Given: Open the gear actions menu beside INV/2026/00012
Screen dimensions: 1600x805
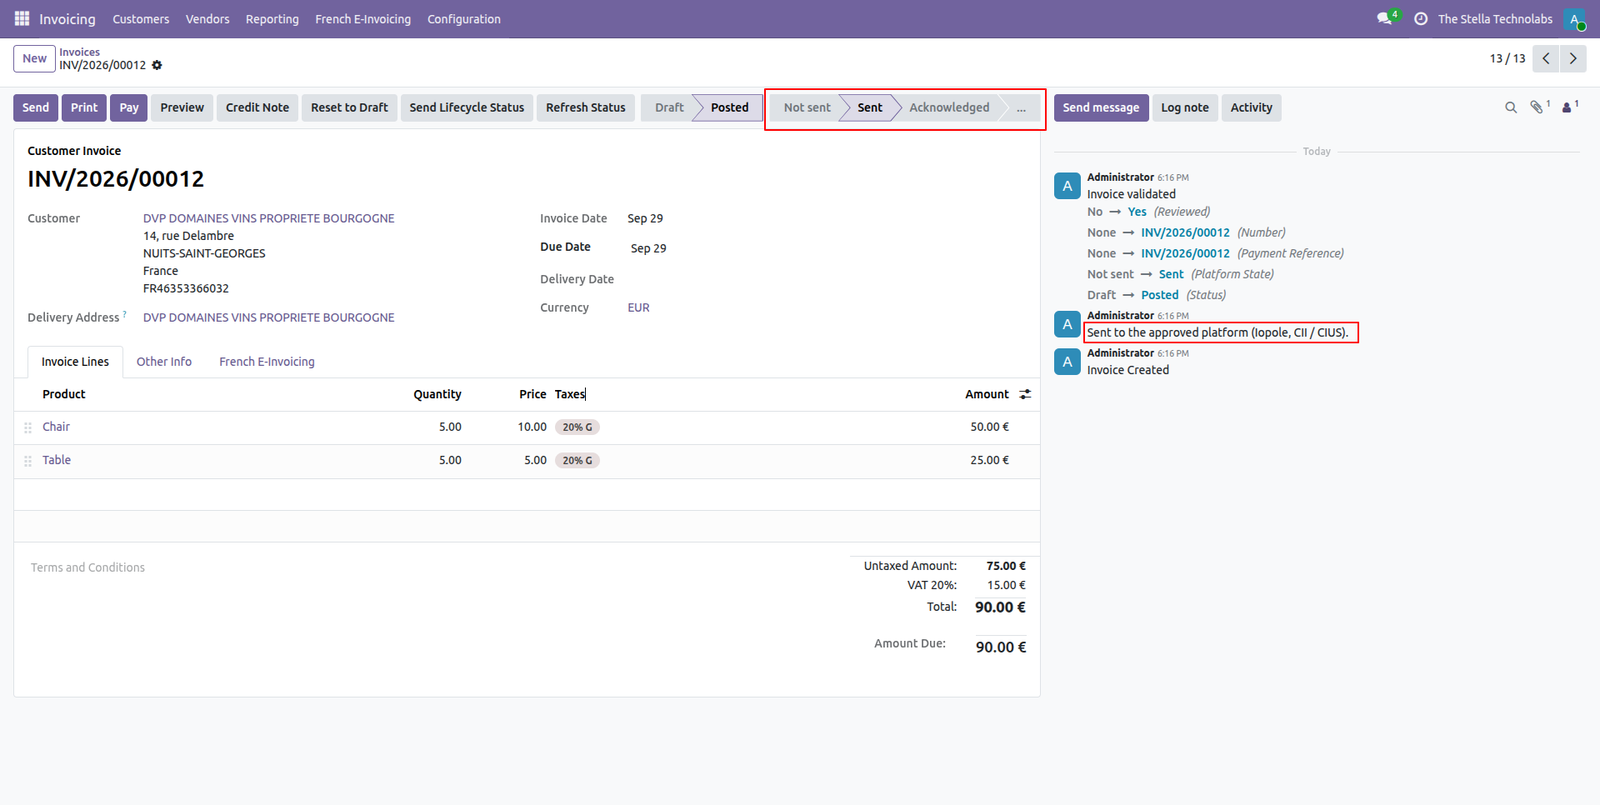Looking at the screenshot, I should point(157,65).
